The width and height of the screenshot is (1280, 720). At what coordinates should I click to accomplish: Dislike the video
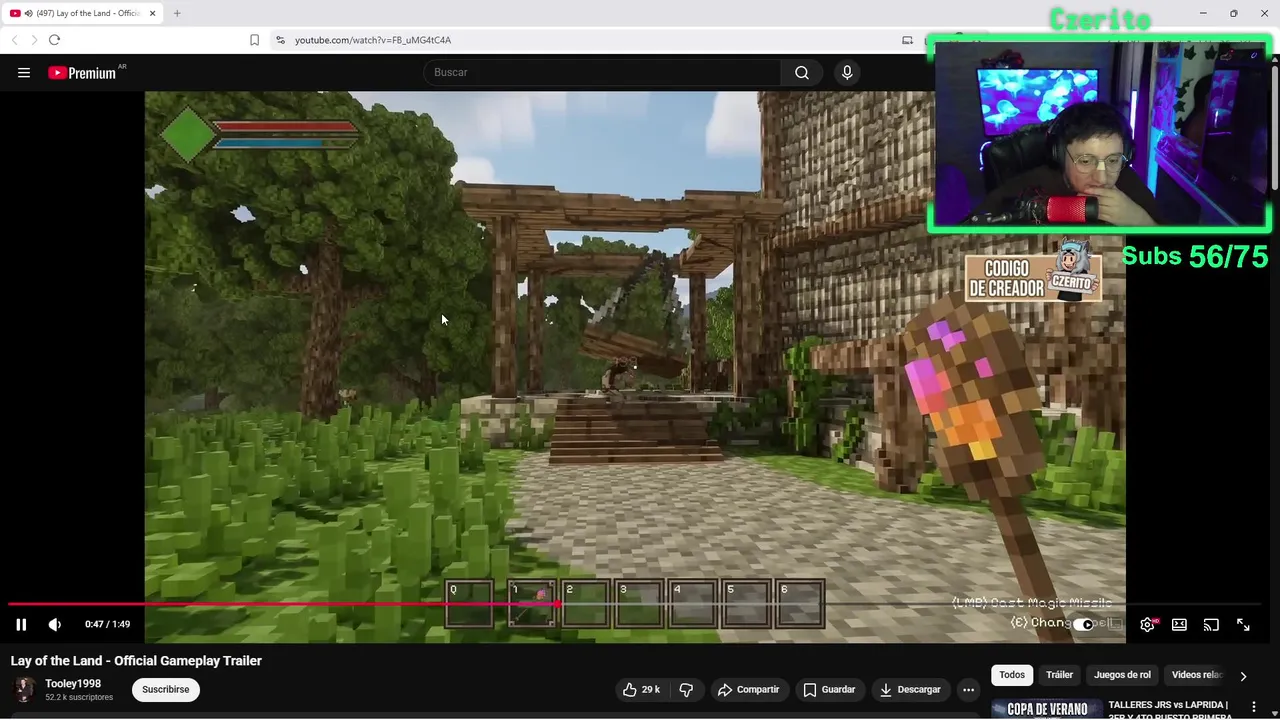686,689
